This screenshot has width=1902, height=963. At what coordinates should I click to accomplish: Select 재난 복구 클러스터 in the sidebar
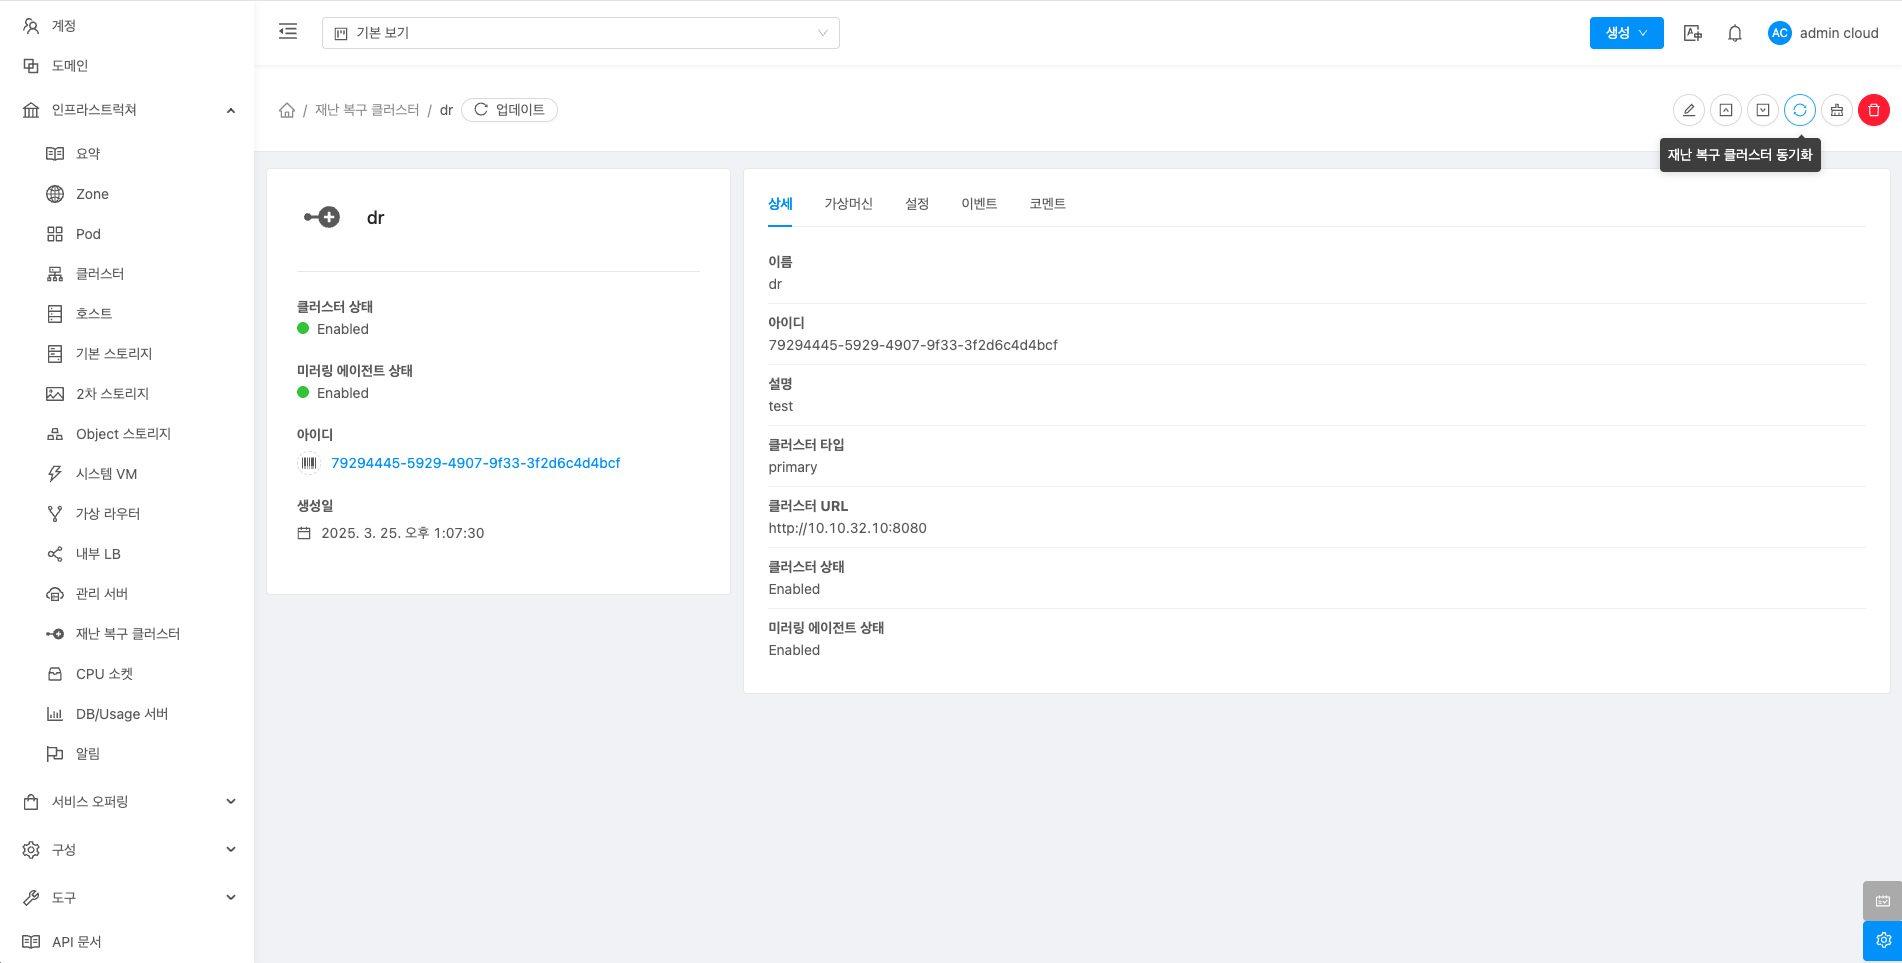pyautogui.click(x=127, y=634)
